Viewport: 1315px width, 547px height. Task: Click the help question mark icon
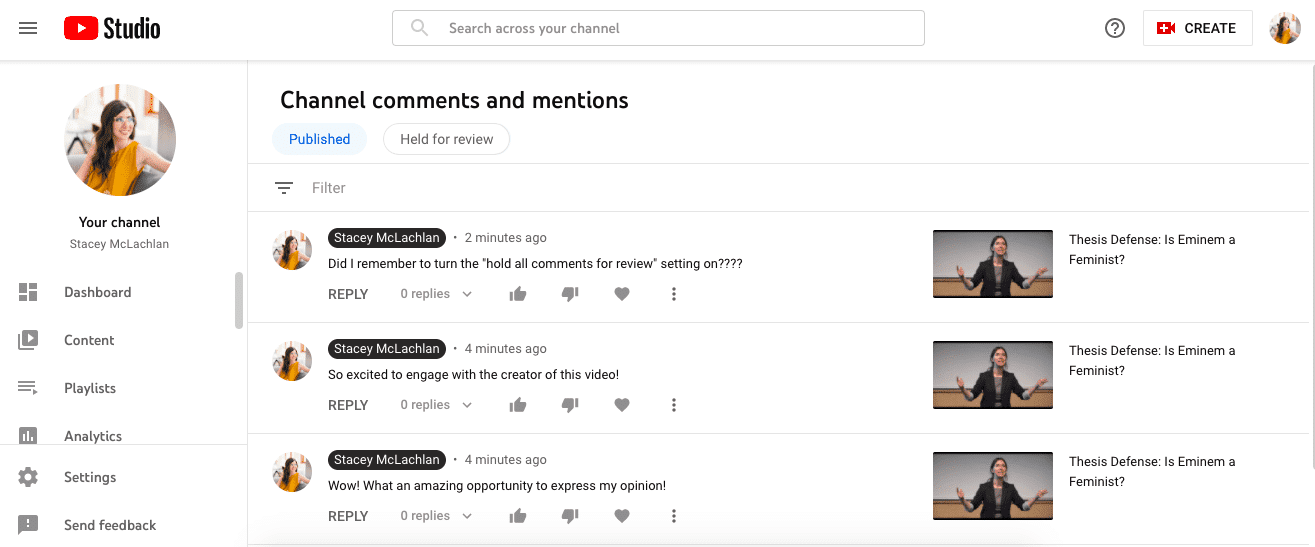tap(1115, 28)
